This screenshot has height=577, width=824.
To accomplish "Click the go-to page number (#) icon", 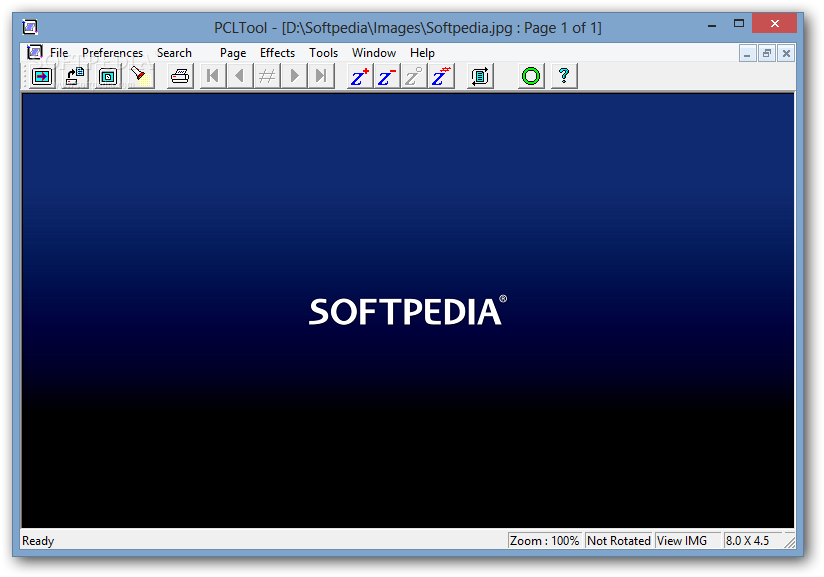I will [267, 76].
